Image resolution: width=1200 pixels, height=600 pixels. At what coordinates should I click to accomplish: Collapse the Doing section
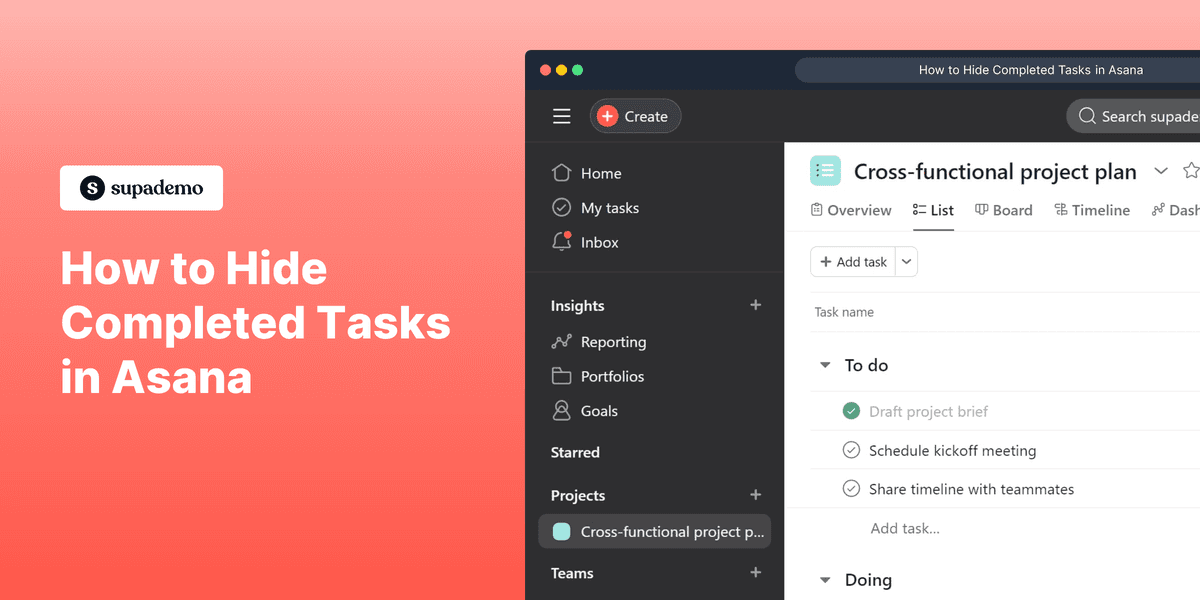[824, 580]
